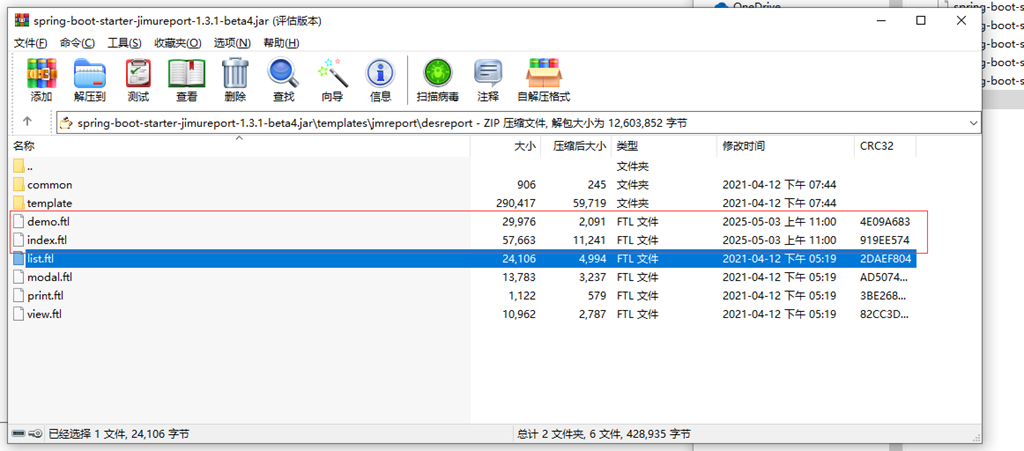The image size is (1024, 451).
Task: Click size value 290,417 of template folder
Action: pos(515,203)
